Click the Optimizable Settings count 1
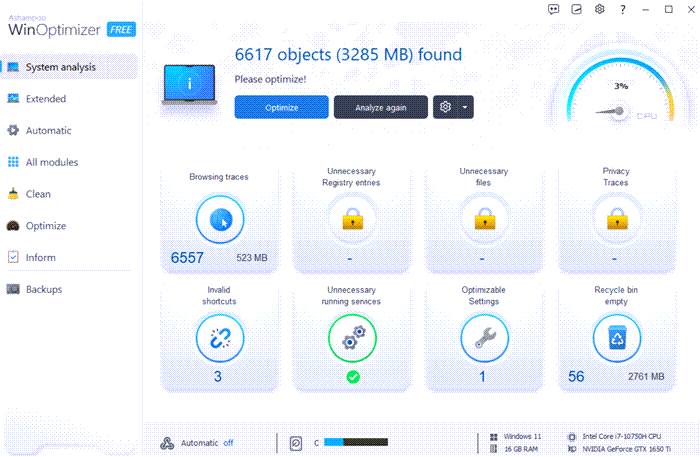The image size is (700, 457). (x=482, y=376)
